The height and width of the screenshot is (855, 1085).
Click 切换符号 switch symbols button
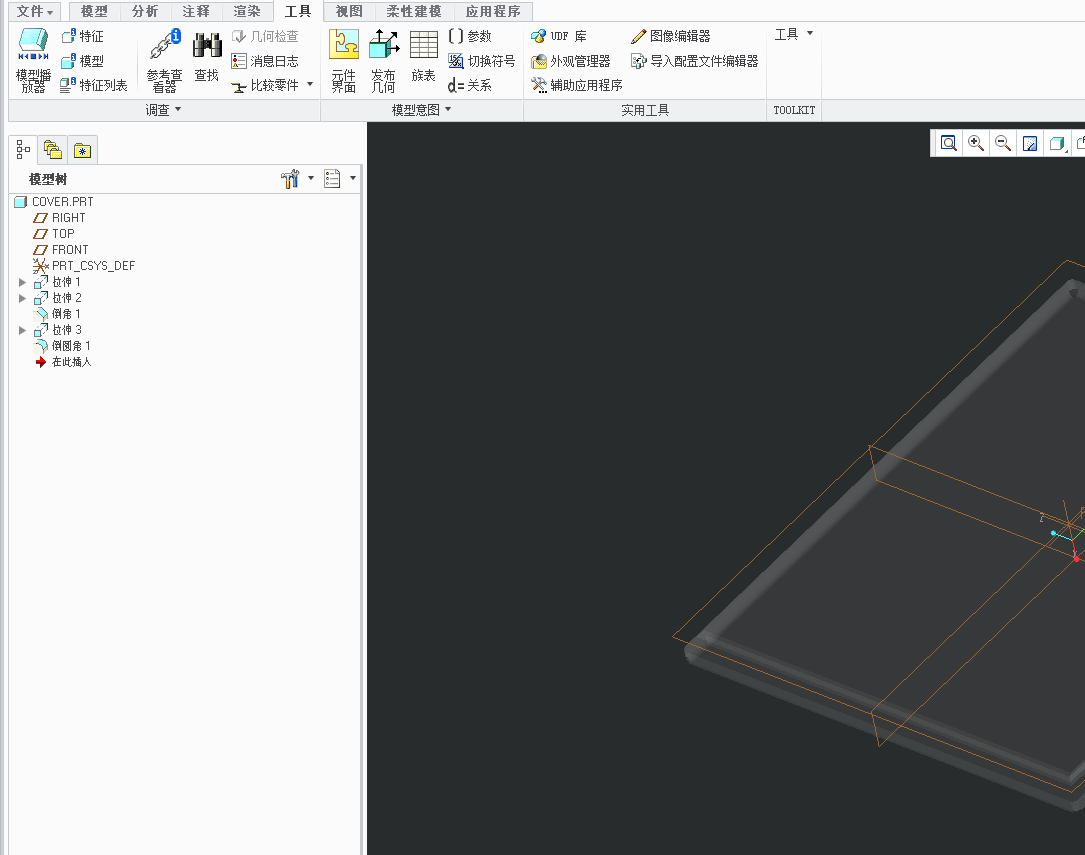(482, 61)
